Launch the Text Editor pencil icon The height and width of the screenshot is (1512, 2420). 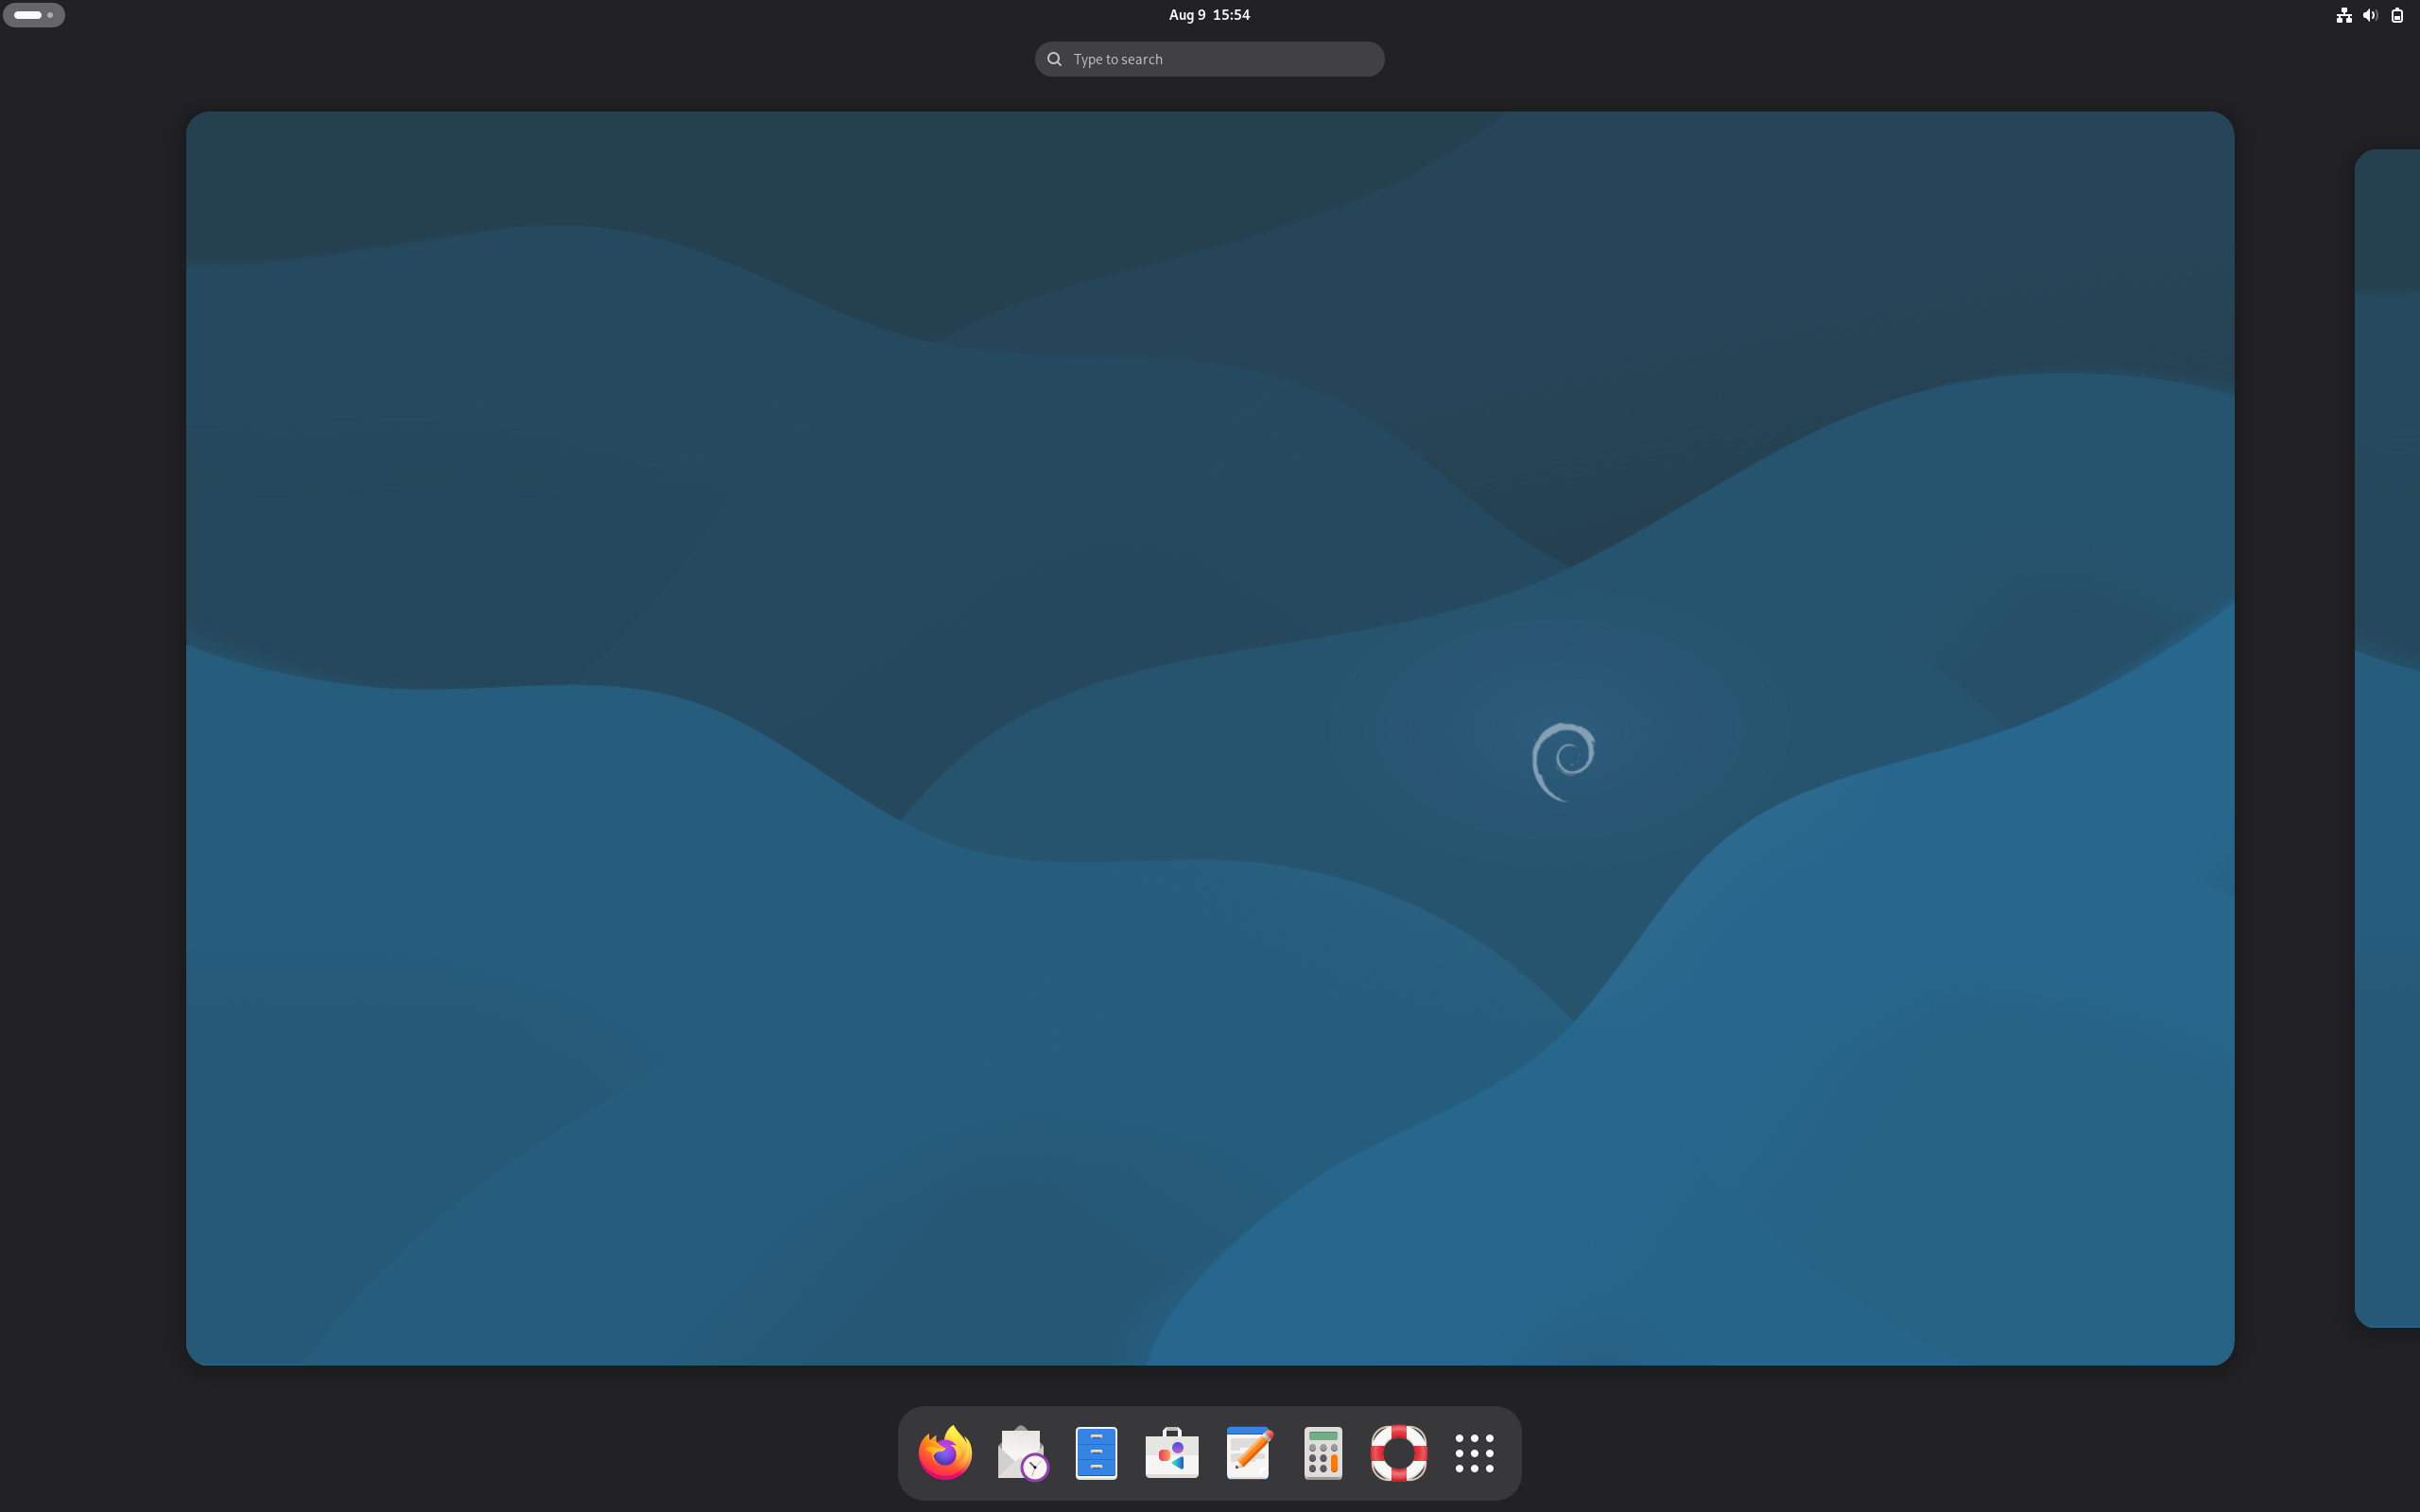click(1247, 1452)
